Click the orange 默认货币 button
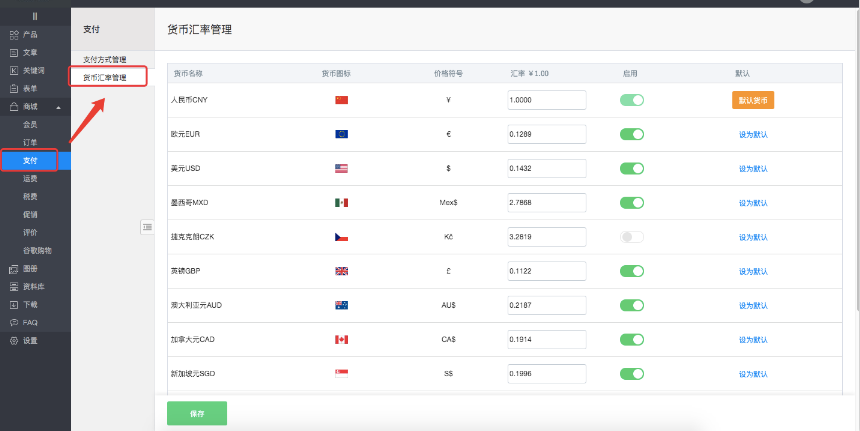 pos(753,100)
